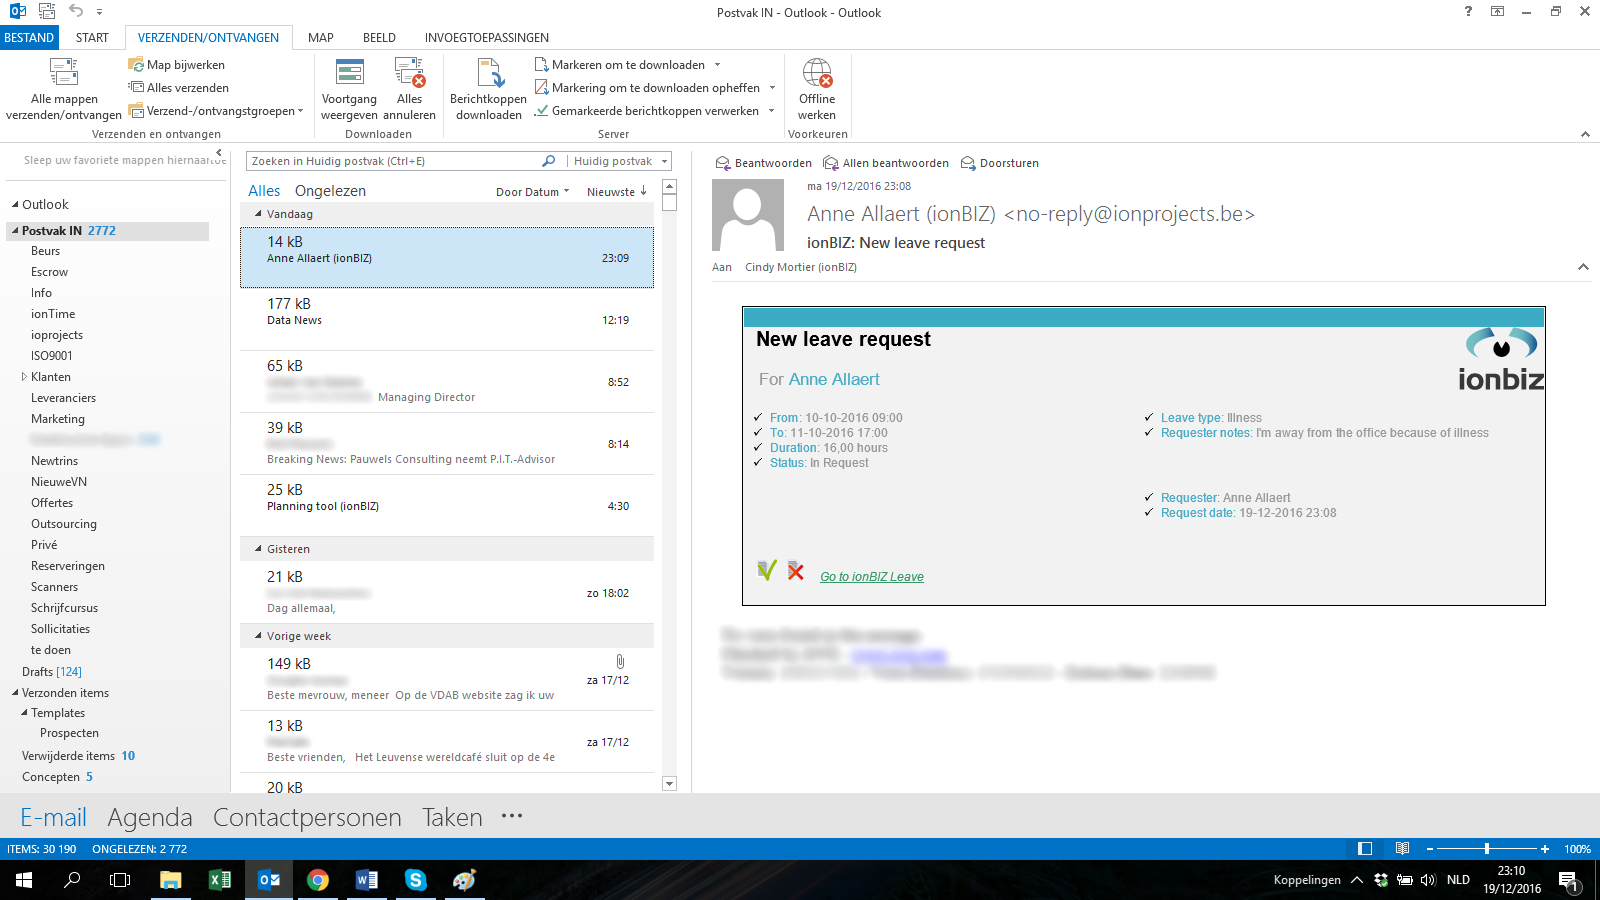This screenshot has width=1600, height=900.
Task: Switch to reading view in status bar
Action: click(x=1403, y=849)
